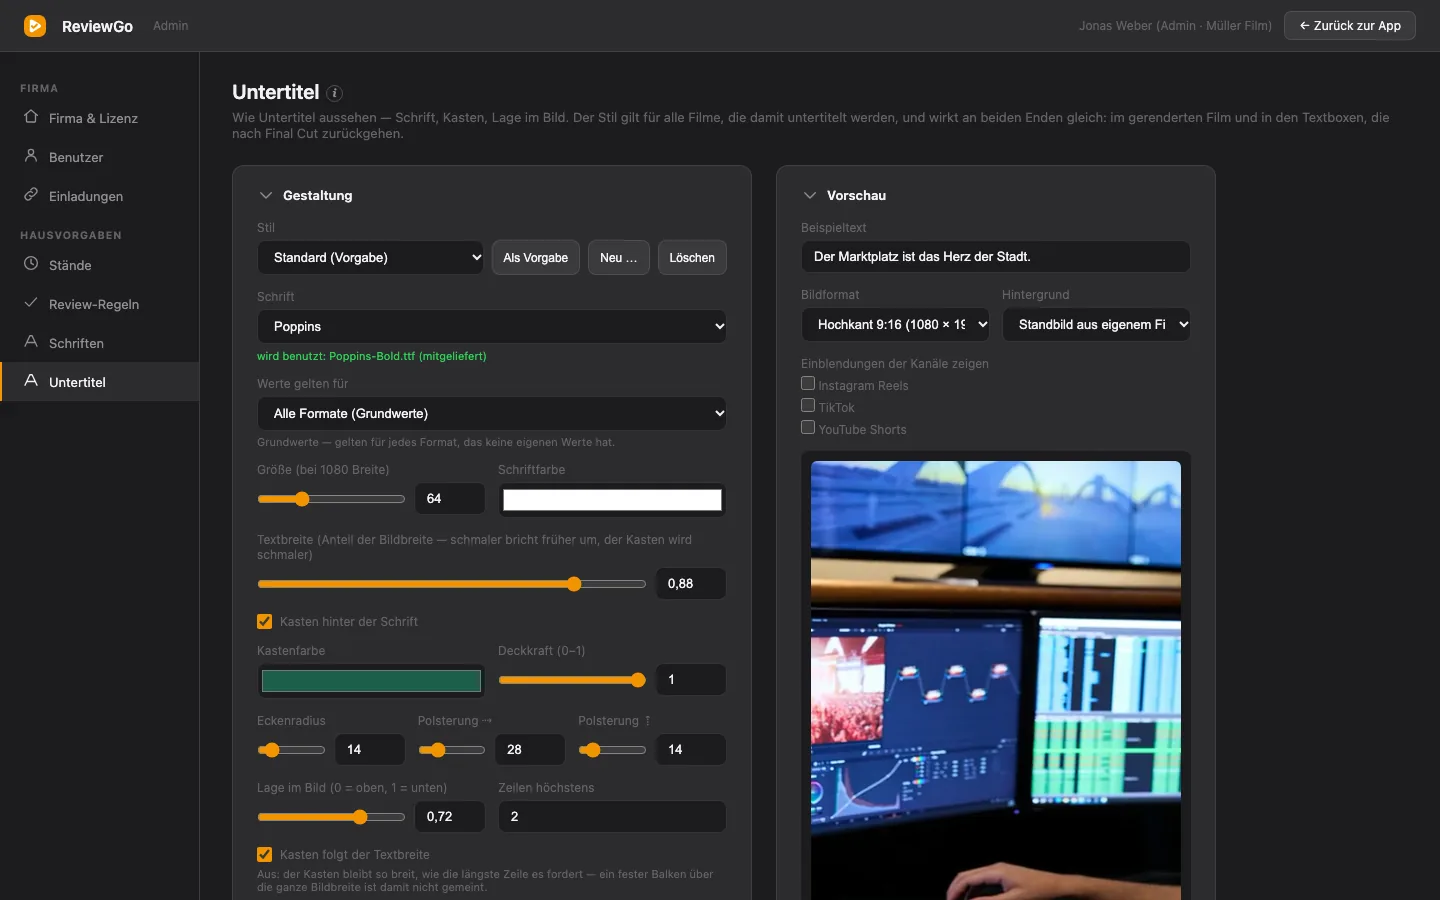Click the Löschen button

click(692, 258)
